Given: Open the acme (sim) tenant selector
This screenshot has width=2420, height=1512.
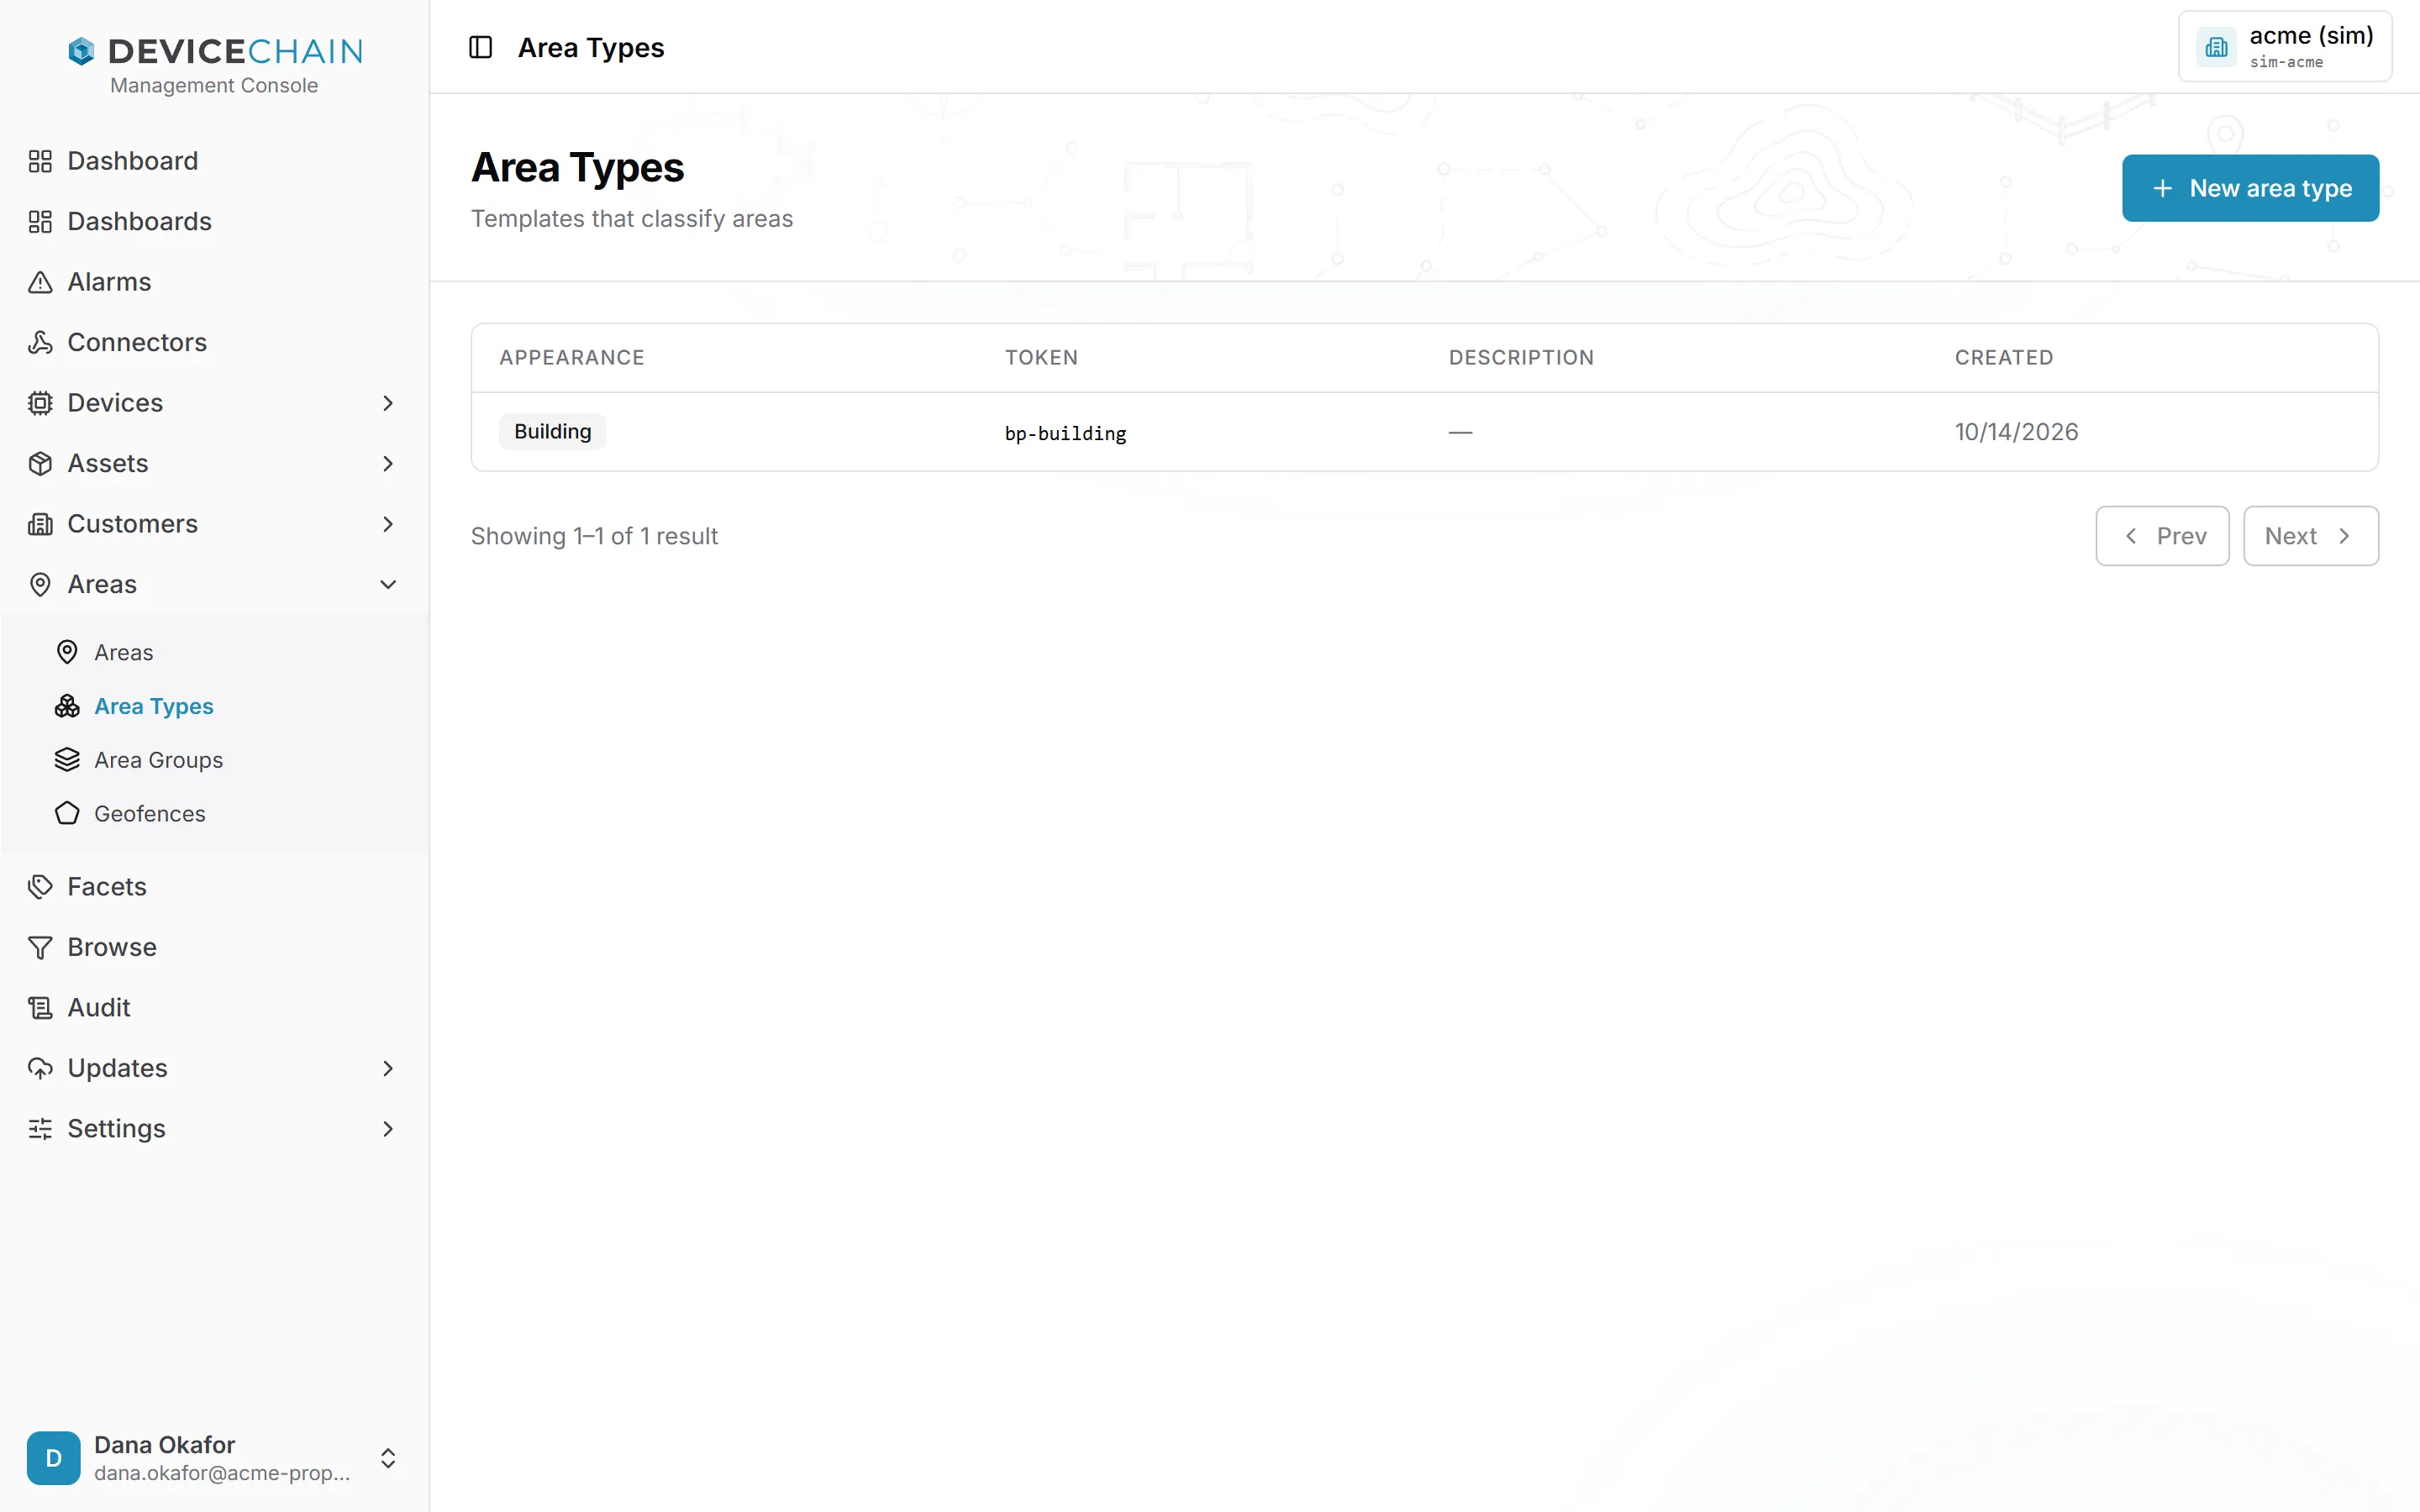Looking at the screenshot, I should pyautogui.click(x=2285, y=47).
